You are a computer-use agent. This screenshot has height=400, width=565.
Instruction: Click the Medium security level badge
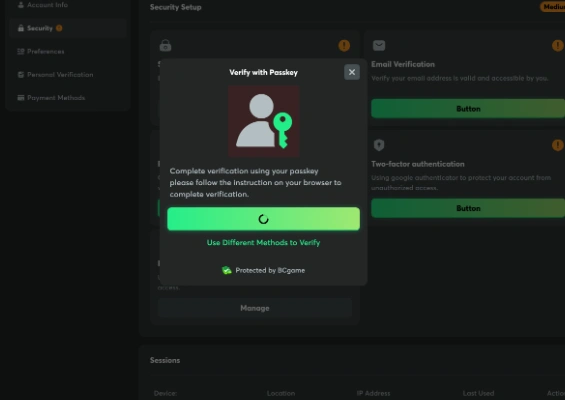(552, 6)
